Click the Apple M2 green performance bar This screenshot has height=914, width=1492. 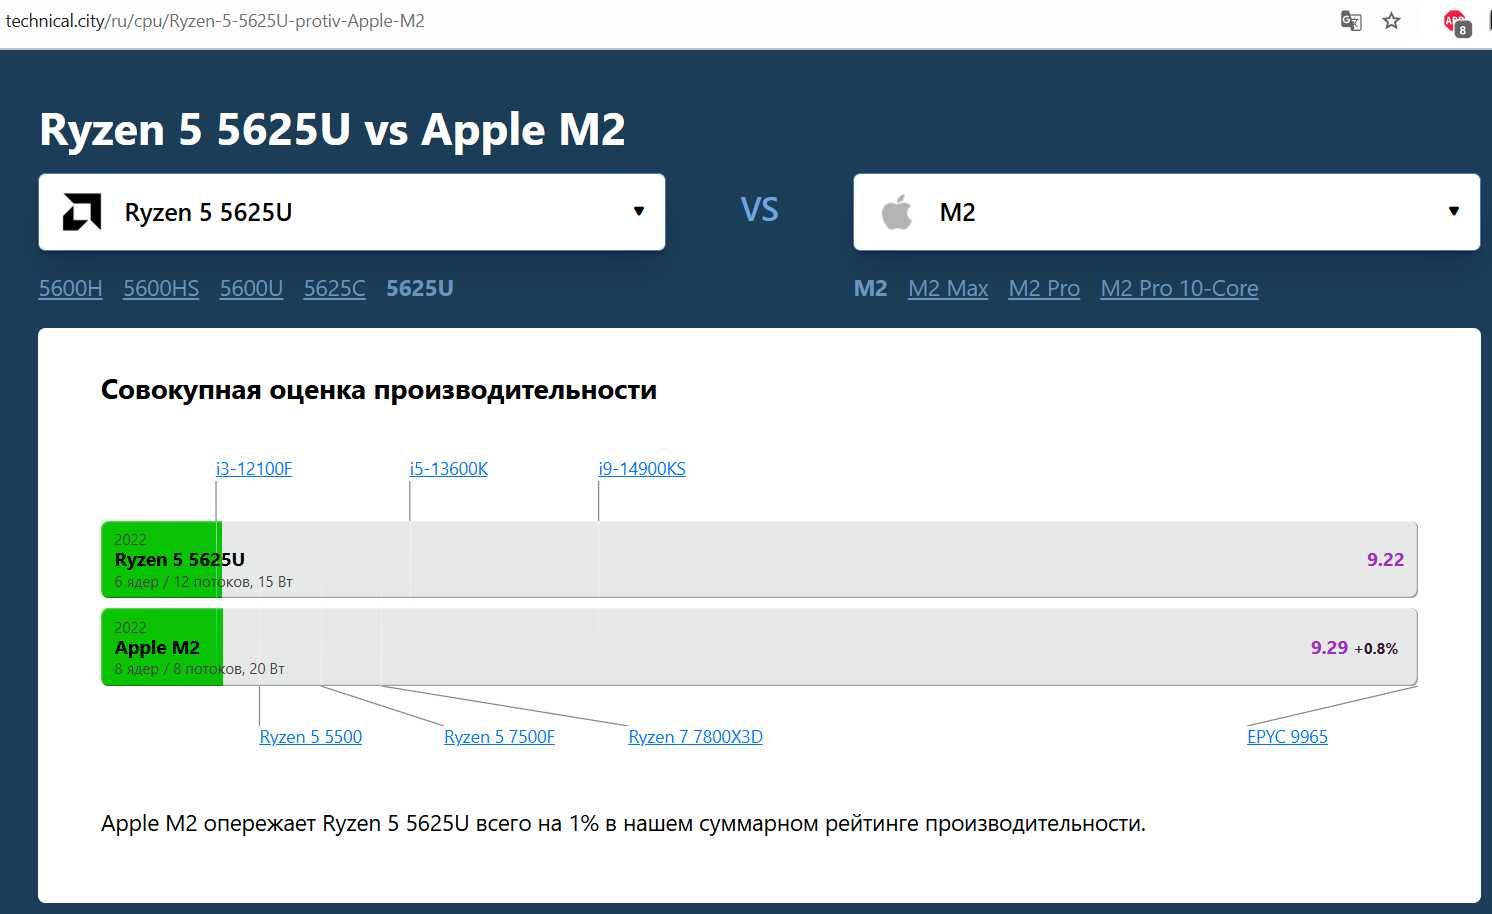[162, 647]
